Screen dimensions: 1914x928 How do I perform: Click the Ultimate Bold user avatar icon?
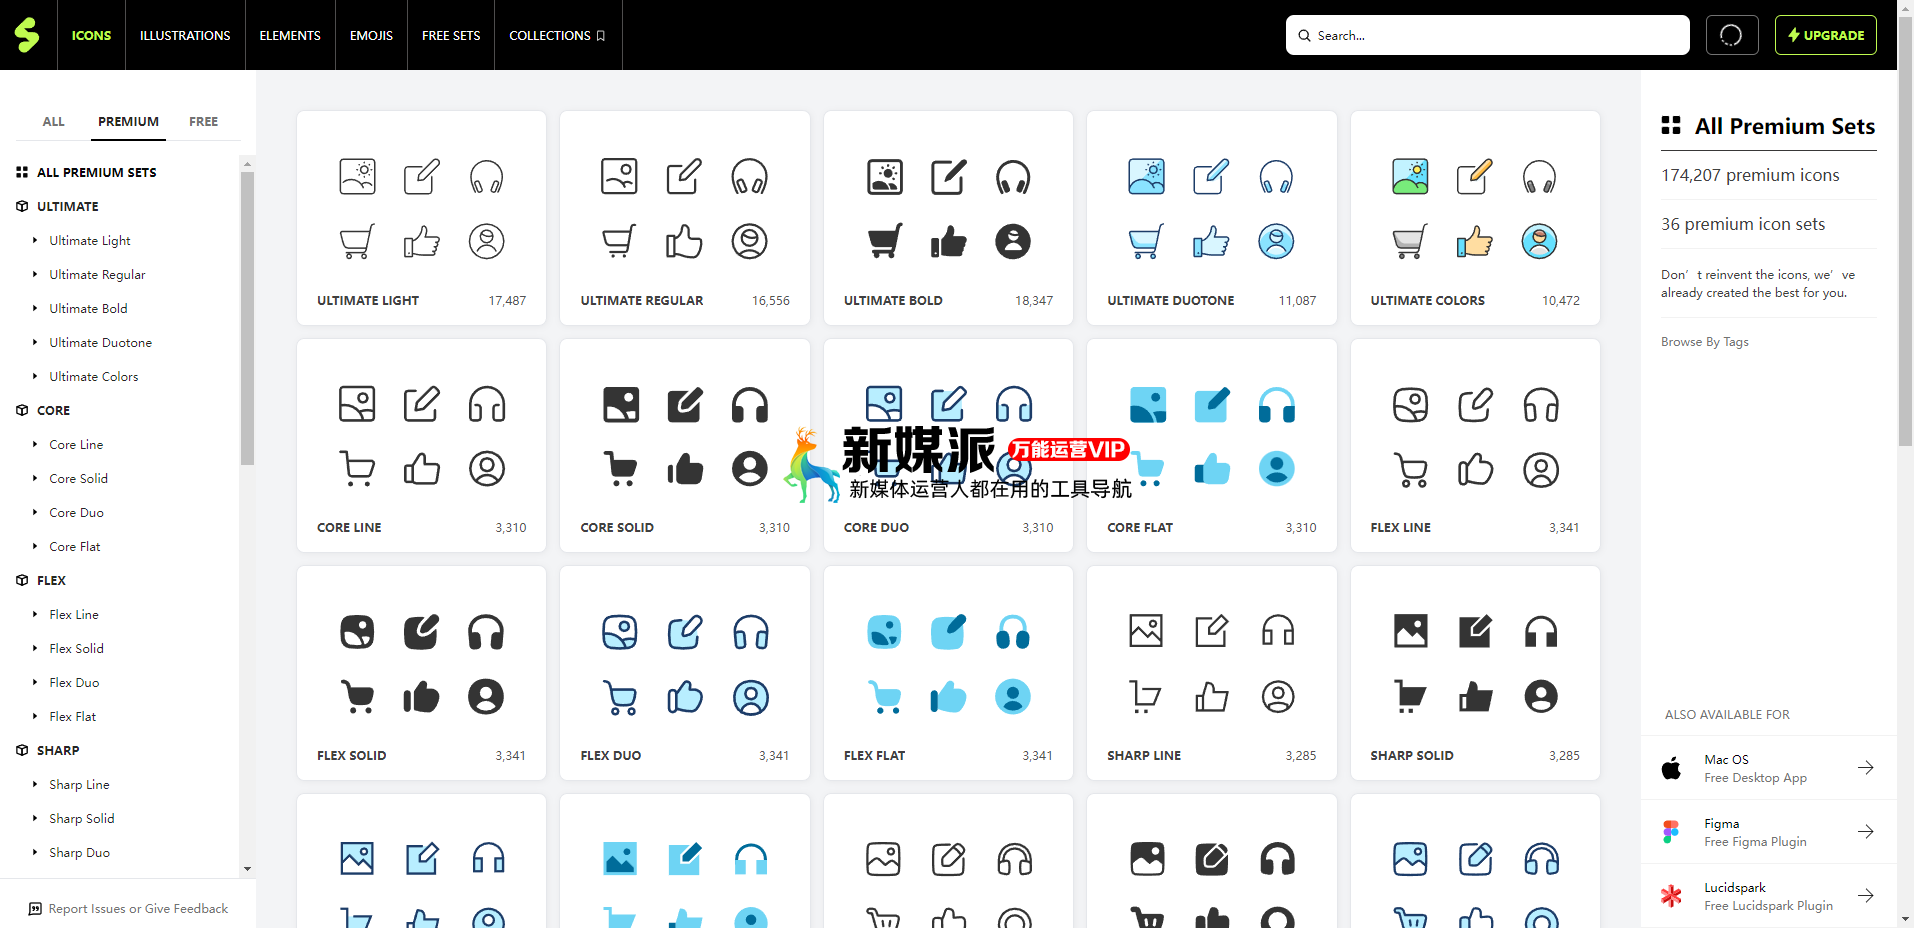click(x=1012, y=241)
